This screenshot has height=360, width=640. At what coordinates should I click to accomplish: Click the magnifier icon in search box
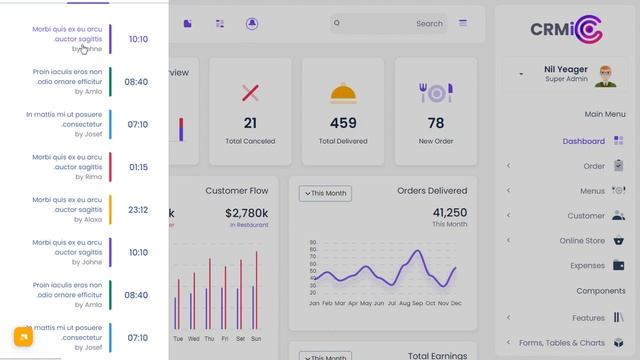(x=337, y=23)
